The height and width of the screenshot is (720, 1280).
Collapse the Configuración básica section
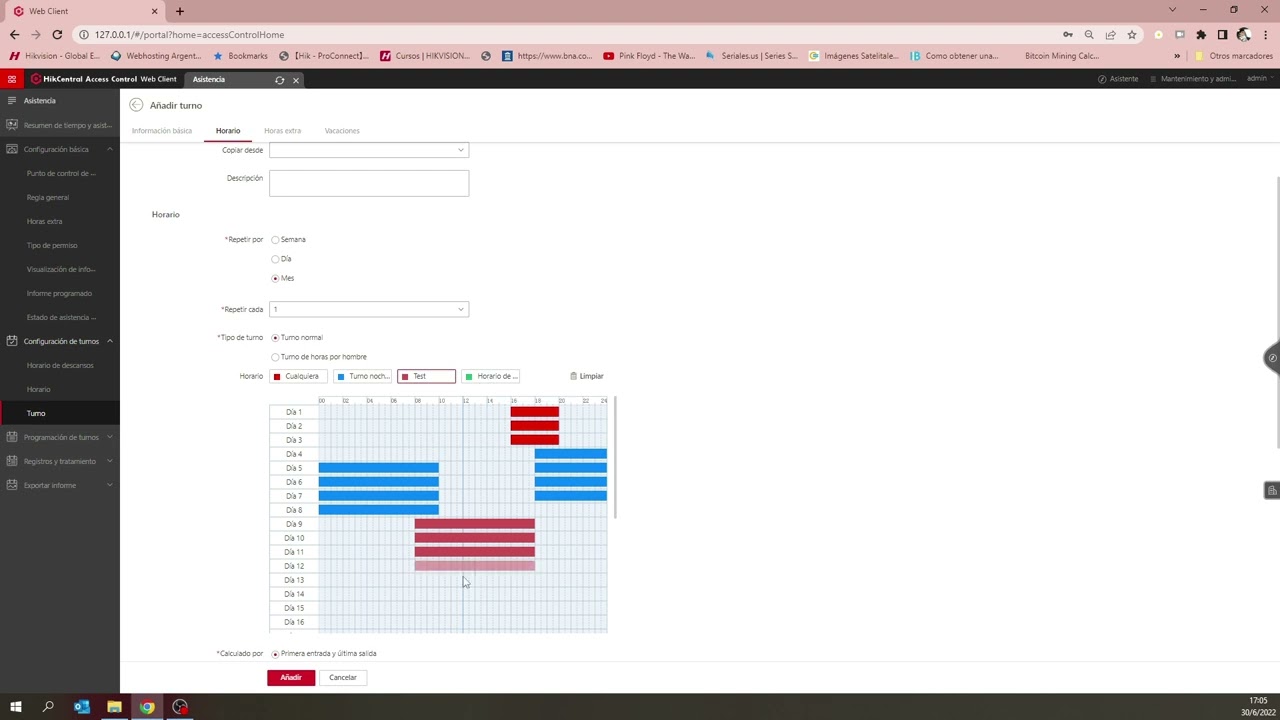[x=110, y=149]
